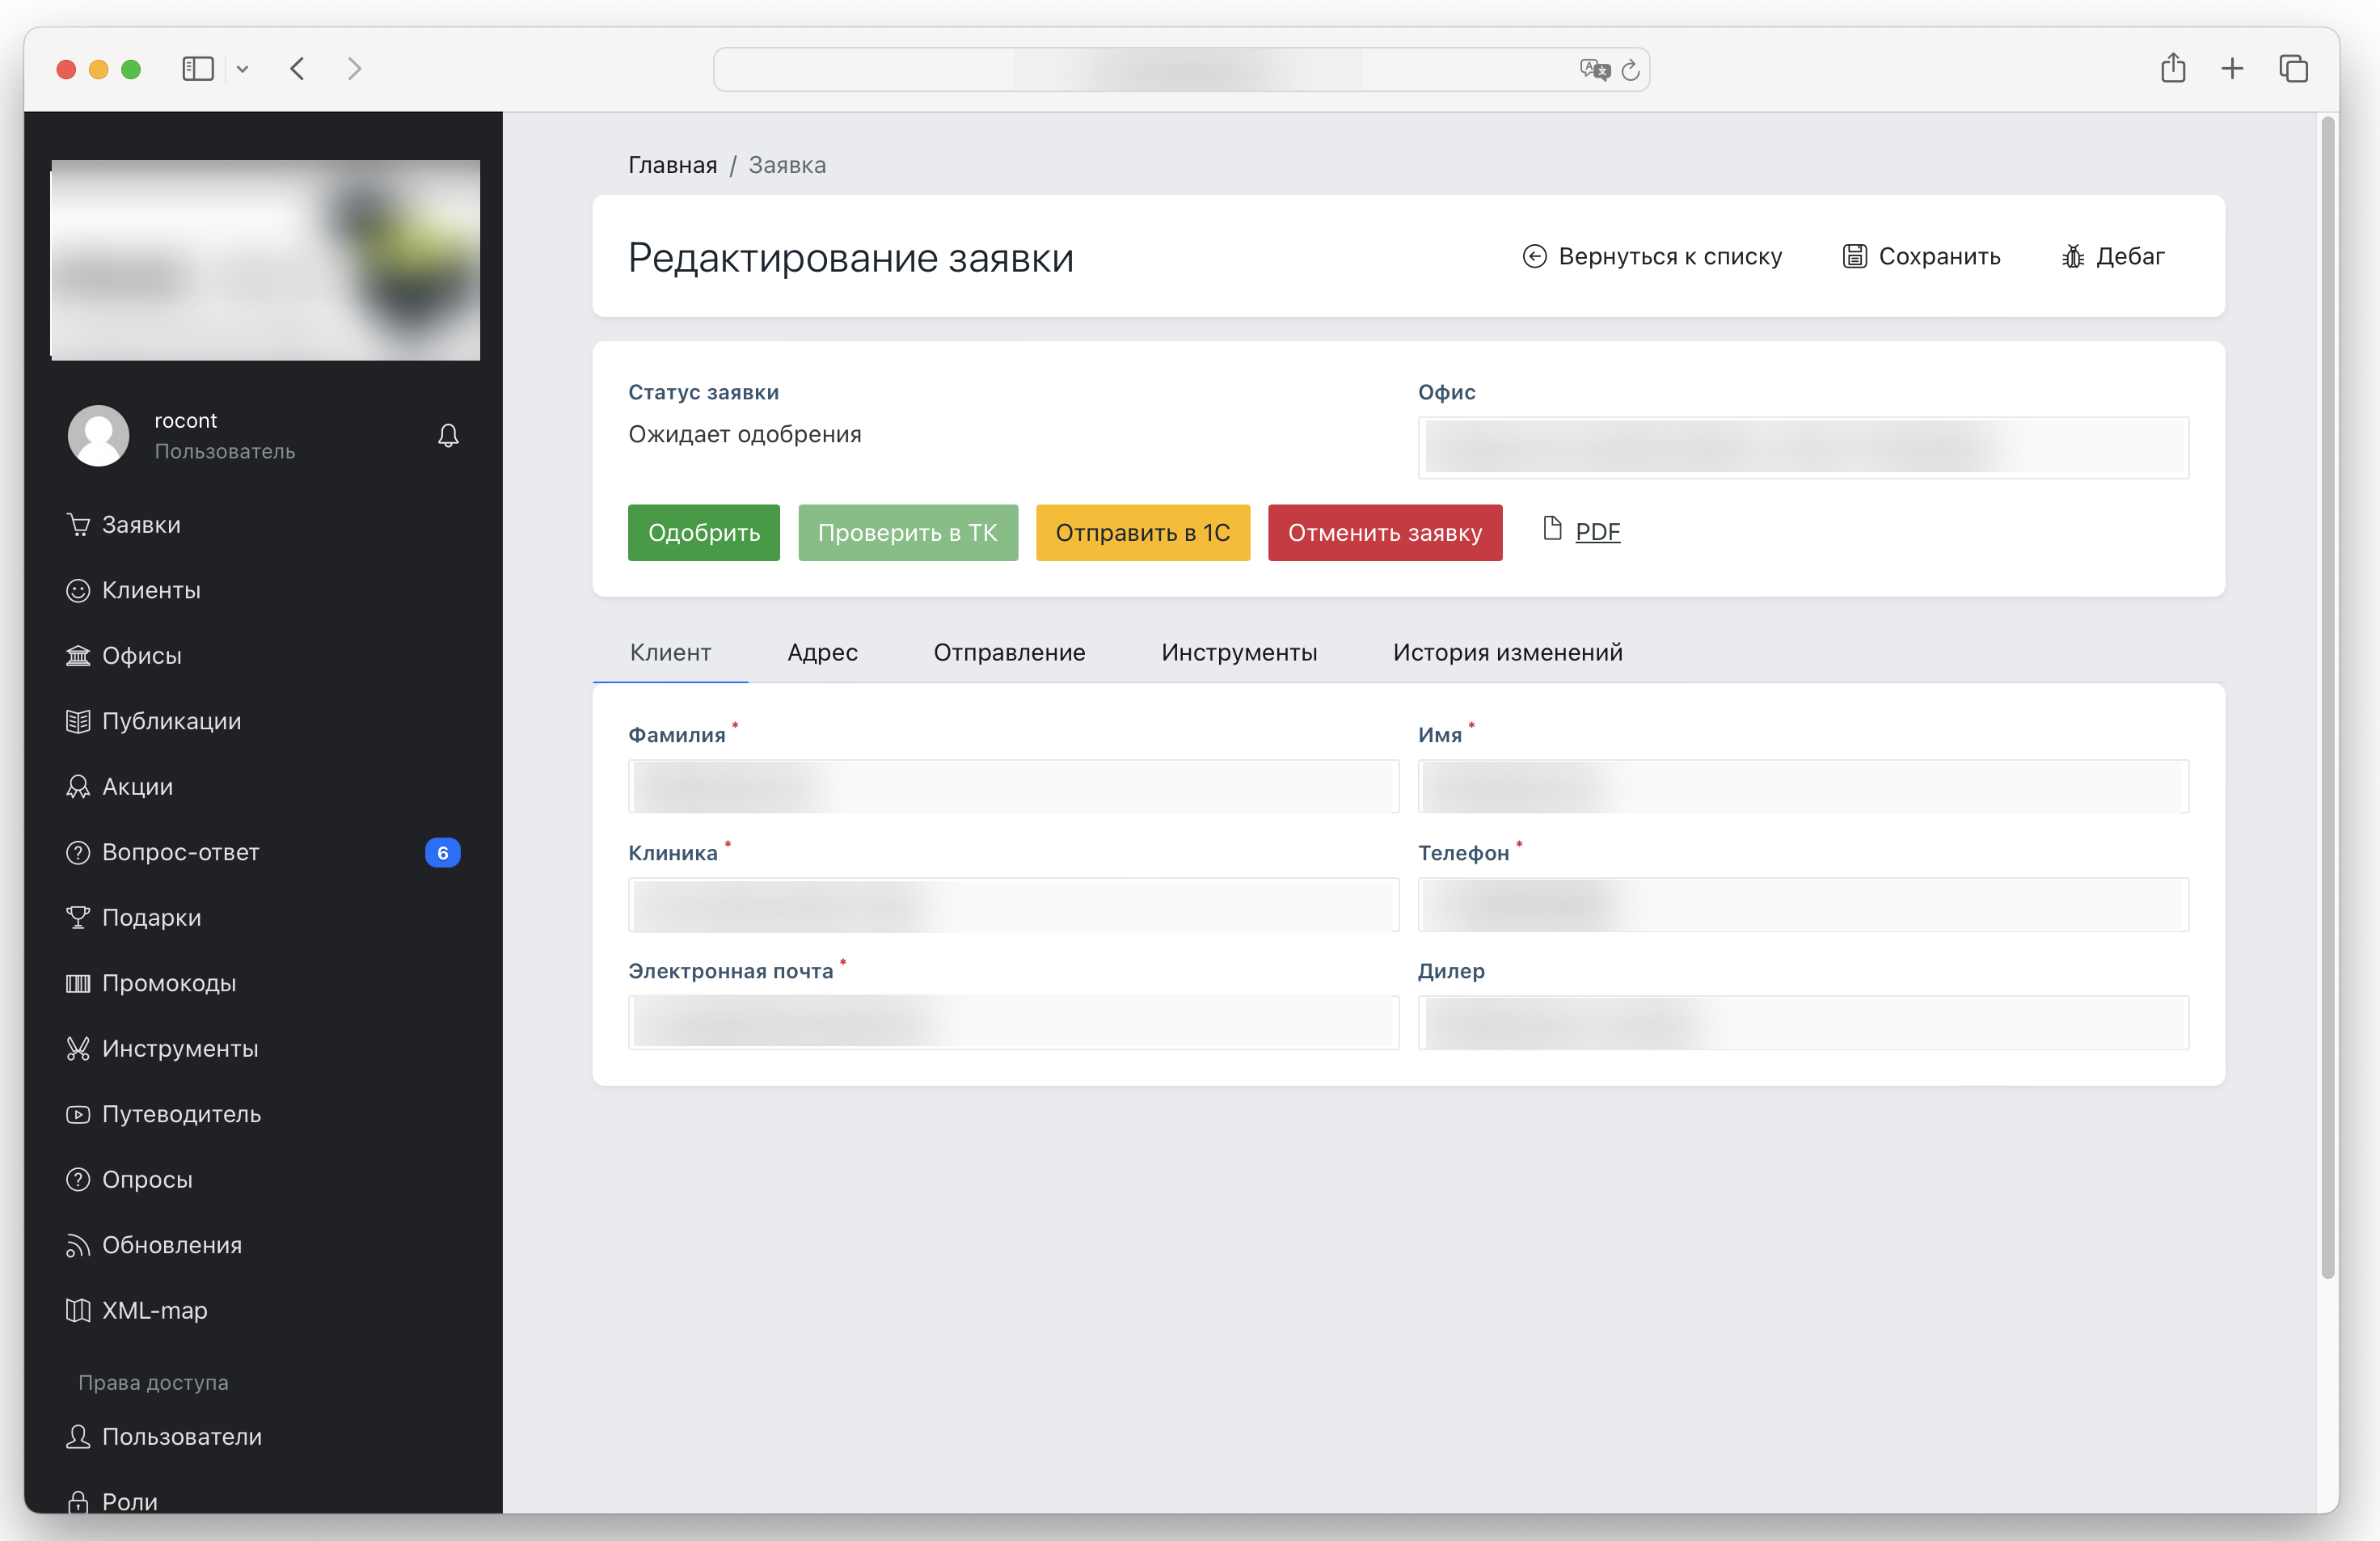The width and height of the screenshot is (2380, 1541).
Task: Click the Роли lock icon
Action: click(78, 1502)
